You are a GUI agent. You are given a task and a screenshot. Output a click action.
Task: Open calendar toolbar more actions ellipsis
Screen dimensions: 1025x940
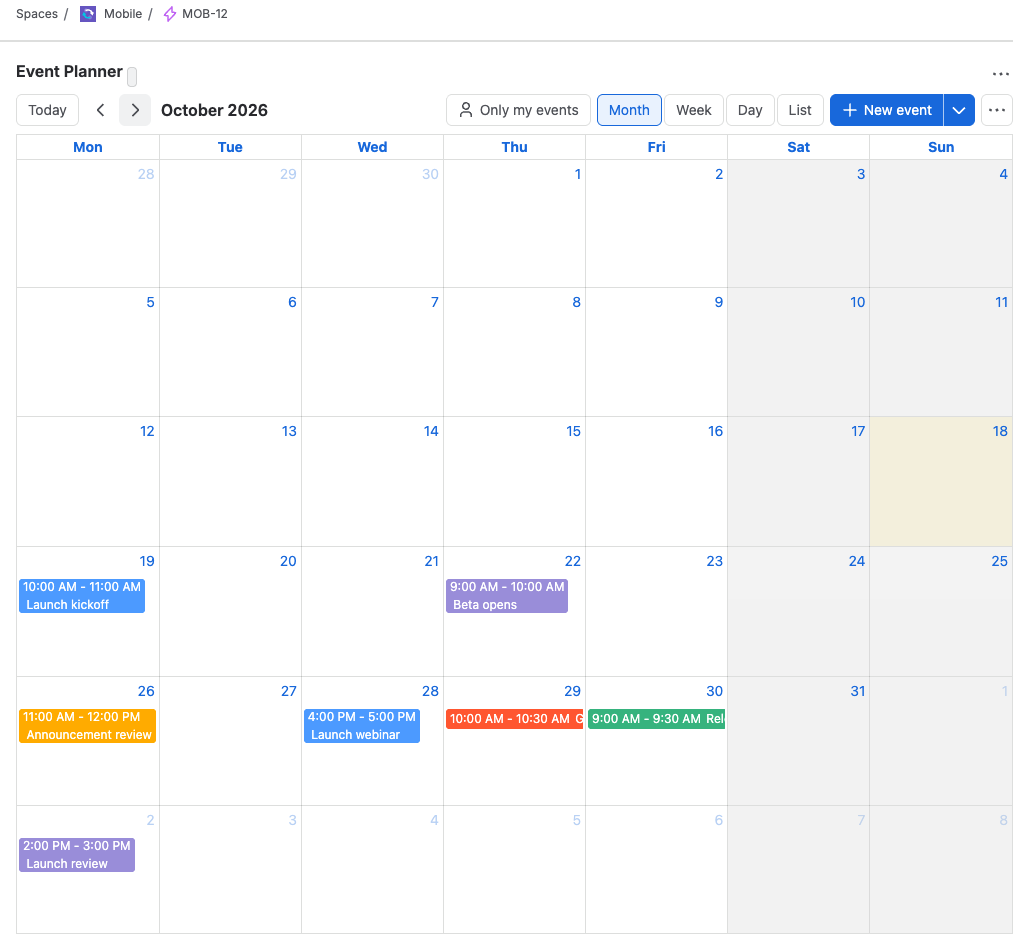tap(996, 110)
